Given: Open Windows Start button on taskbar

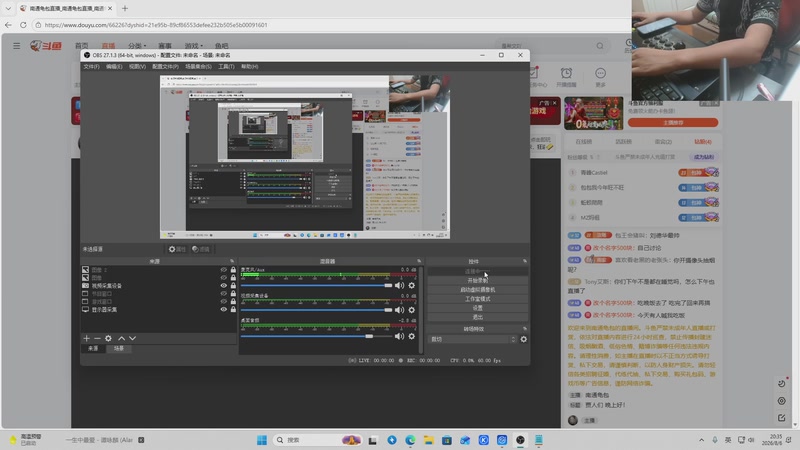Looking at the screenshot, I should (262, 440).
